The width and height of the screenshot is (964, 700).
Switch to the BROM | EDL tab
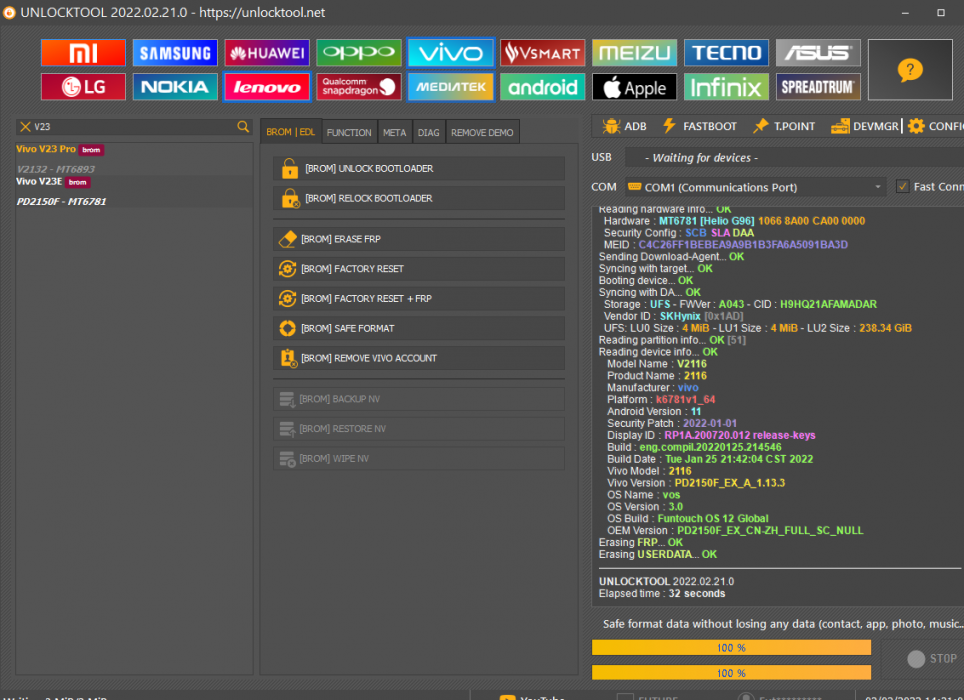[291, 132]
